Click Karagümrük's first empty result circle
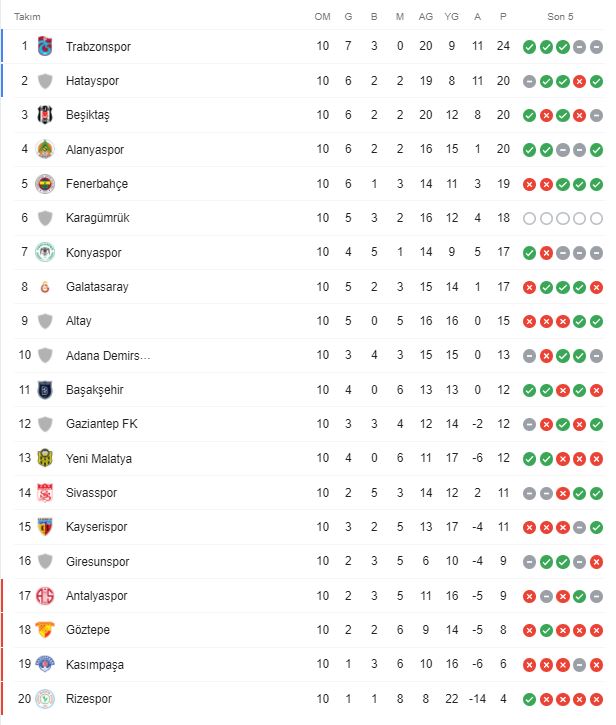The height and width of the screenshot is (725, 616). (x=529, y=218)
